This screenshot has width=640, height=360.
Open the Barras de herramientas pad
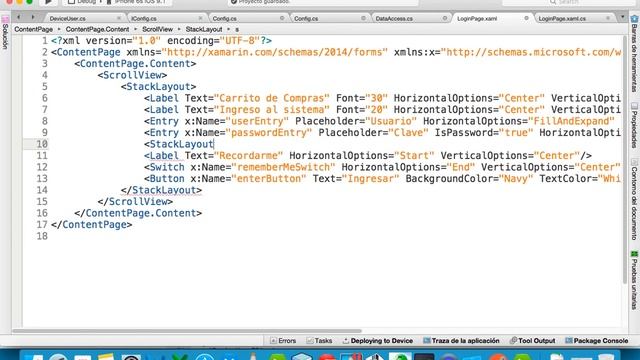[x=634, y=54]
